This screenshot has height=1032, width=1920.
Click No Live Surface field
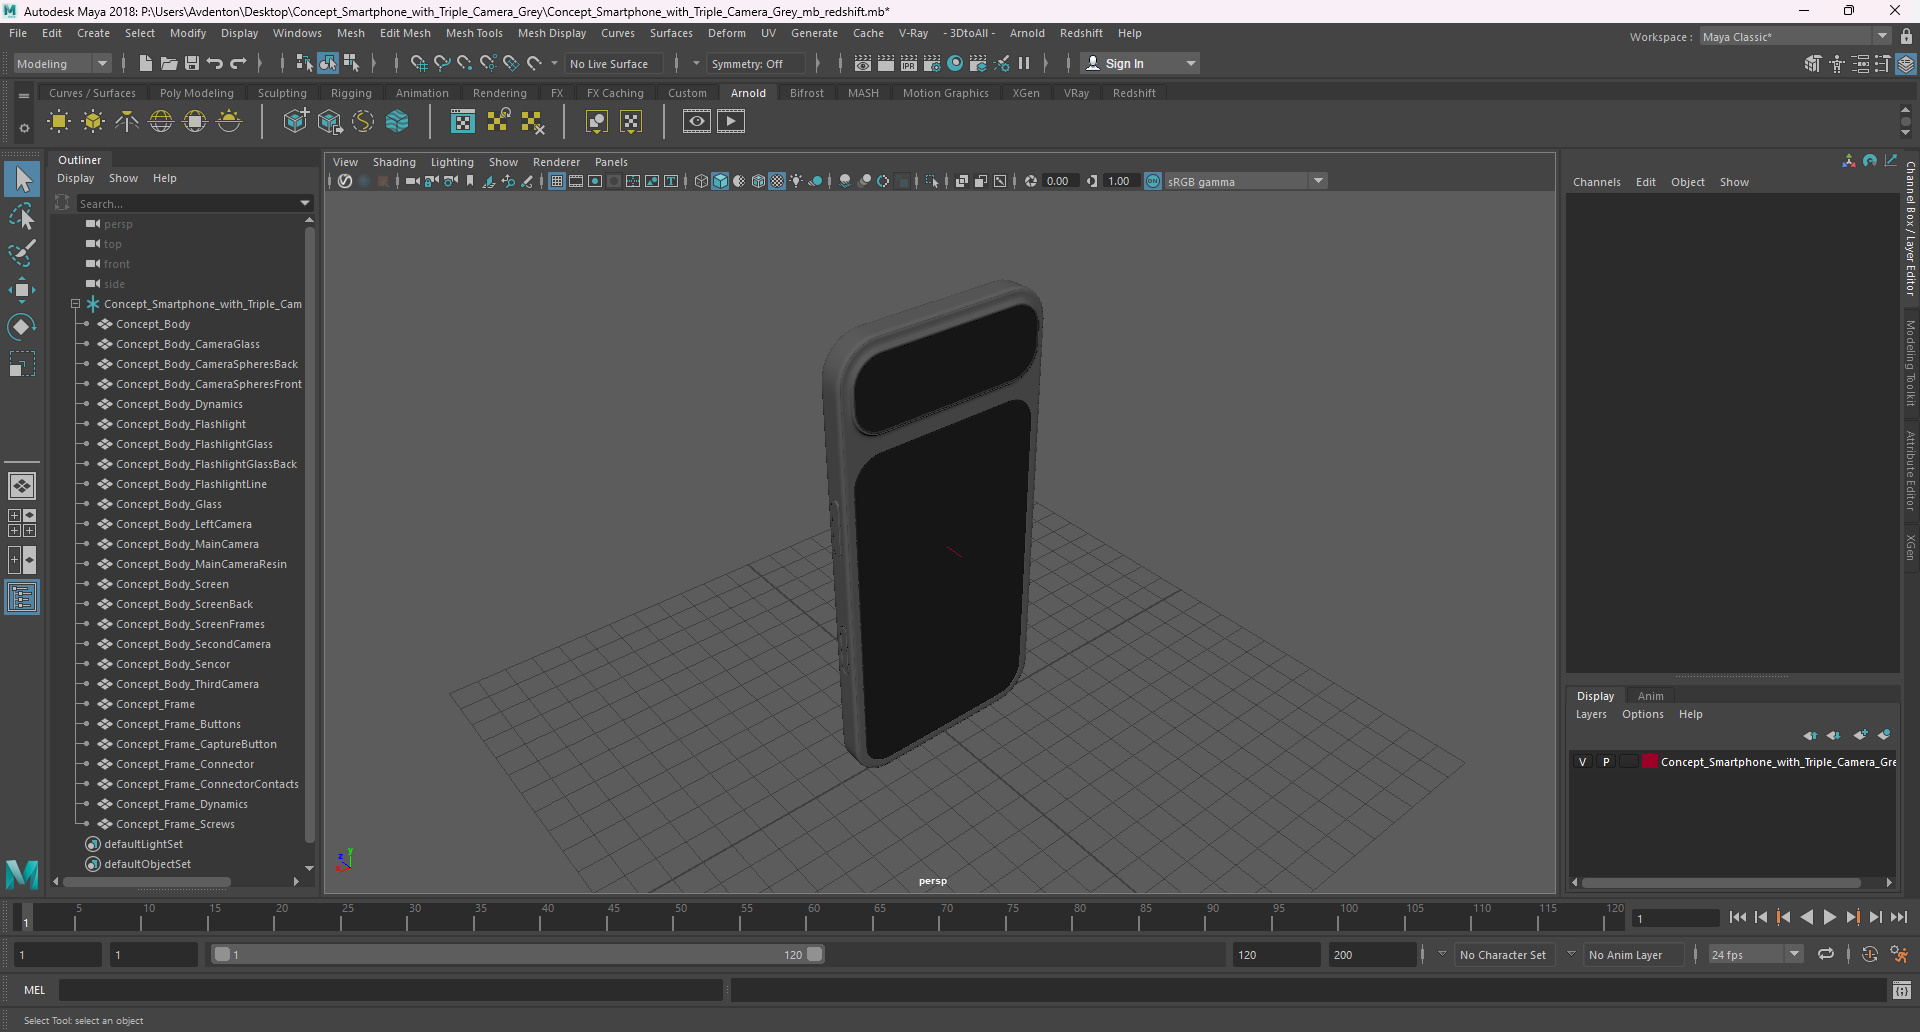click(614, 63)
